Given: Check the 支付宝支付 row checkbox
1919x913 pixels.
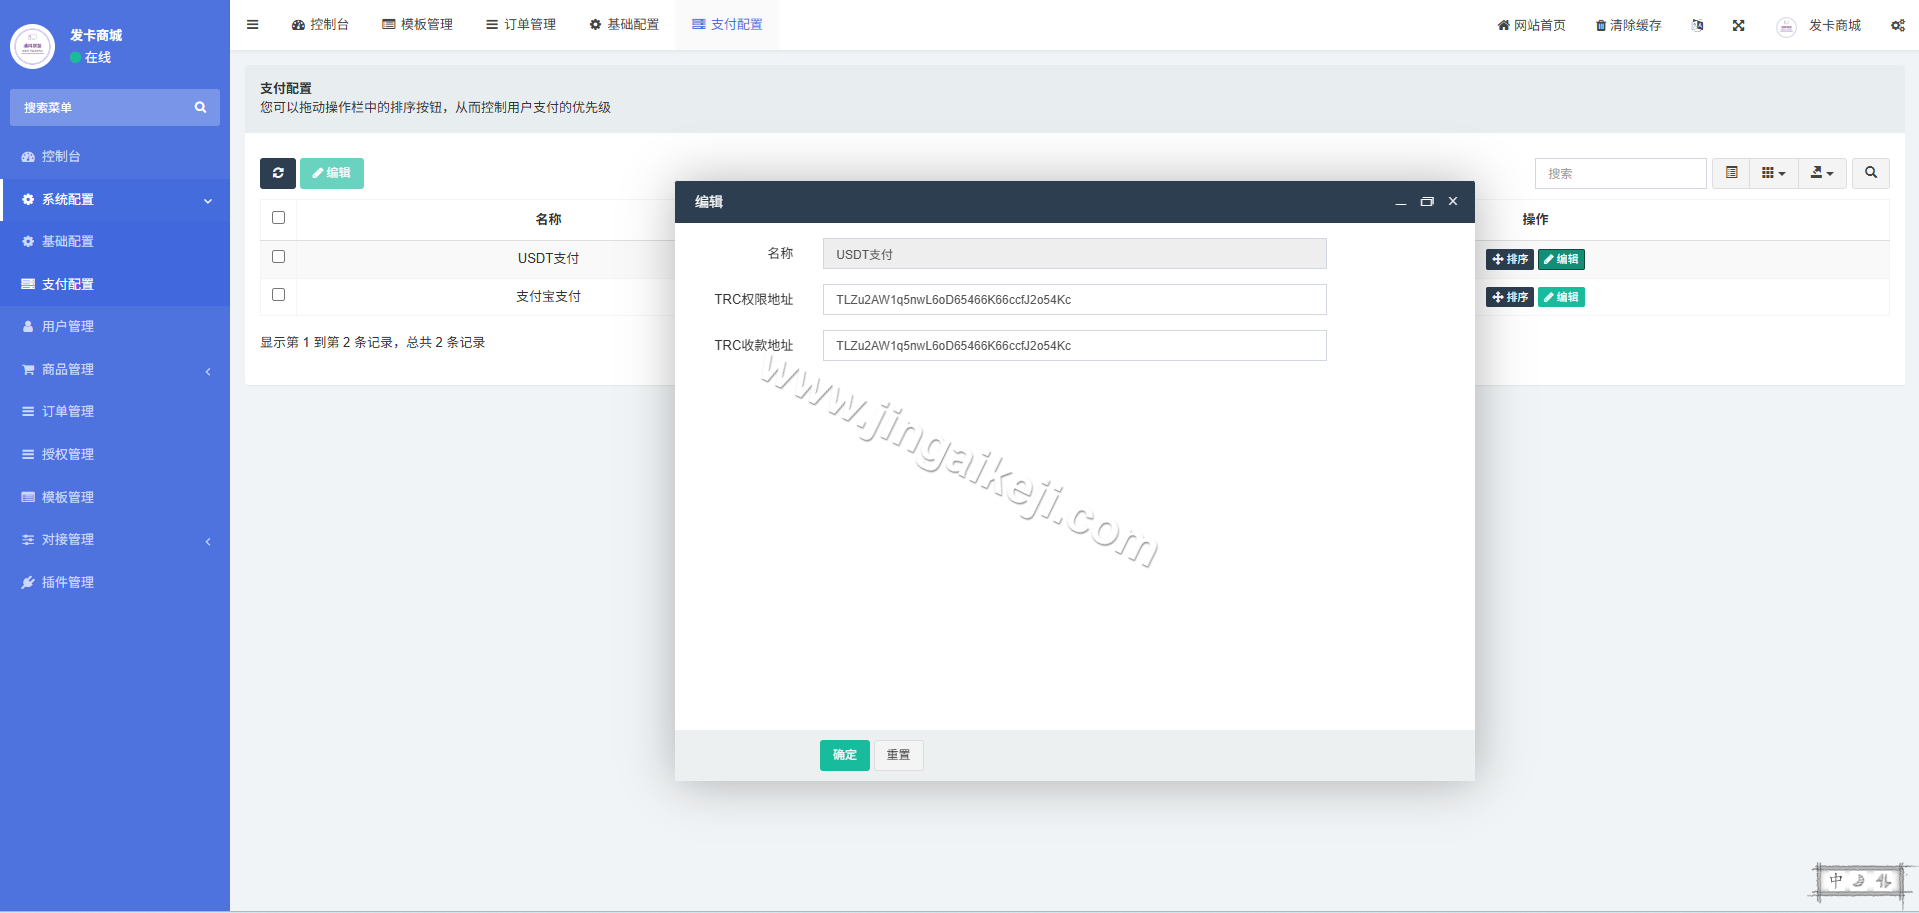Looking at the screenshot, I should coord(278,294).
